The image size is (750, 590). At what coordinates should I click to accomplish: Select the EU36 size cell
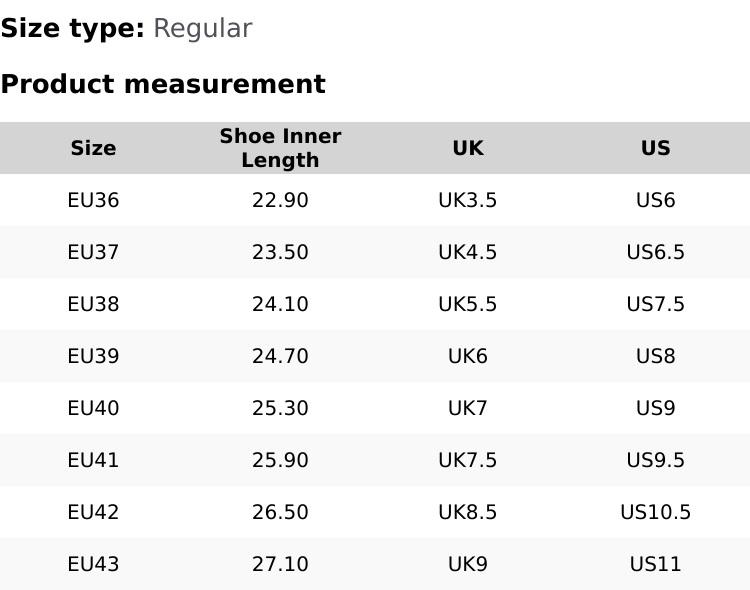click(x=93, y=200)
